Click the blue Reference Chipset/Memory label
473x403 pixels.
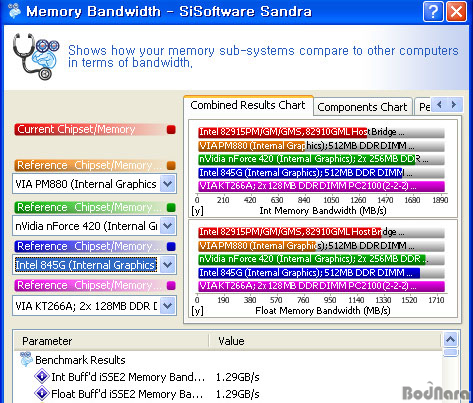point(89,246)
